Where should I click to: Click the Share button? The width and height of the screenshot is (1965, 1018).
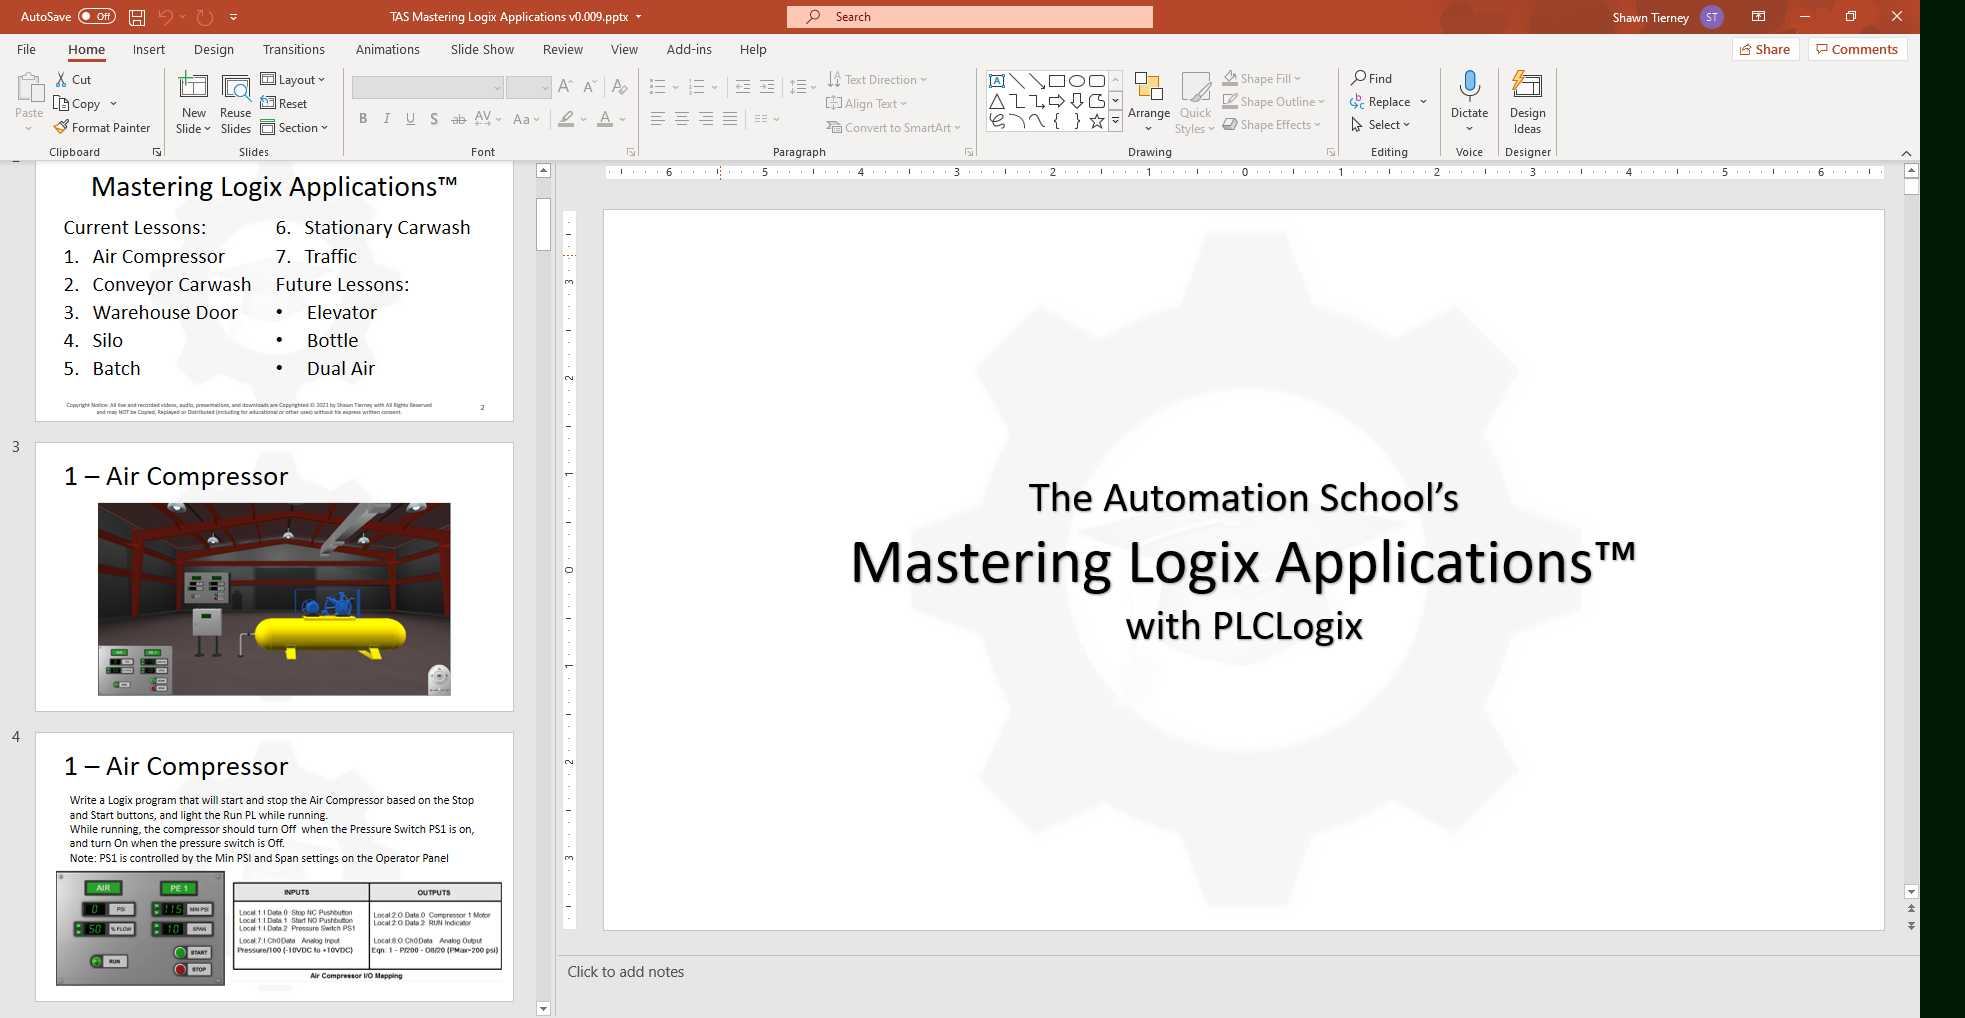point(1765,49)
